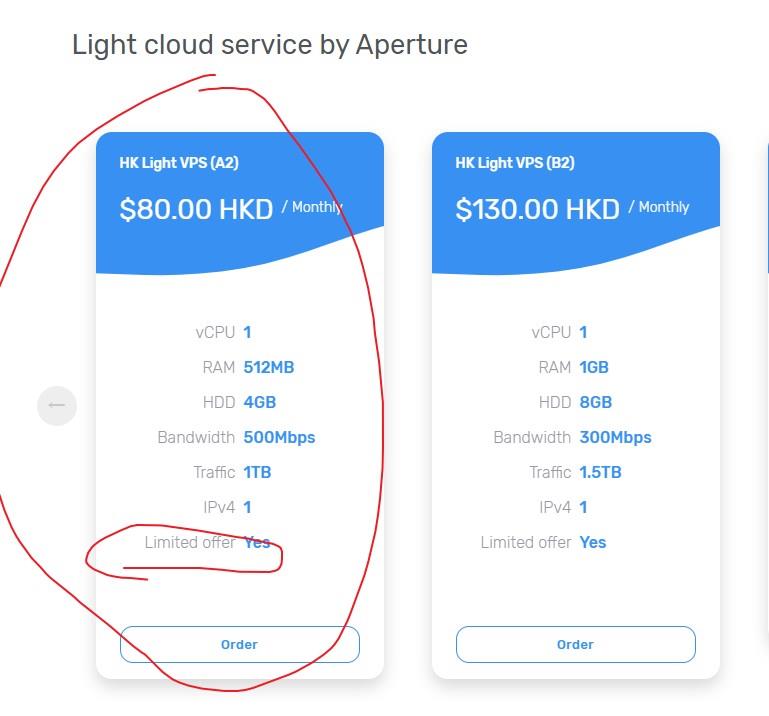The height and width of the screenshot is (716, 769).
Task: Click the 4GB HDD value
Action: 260,402
